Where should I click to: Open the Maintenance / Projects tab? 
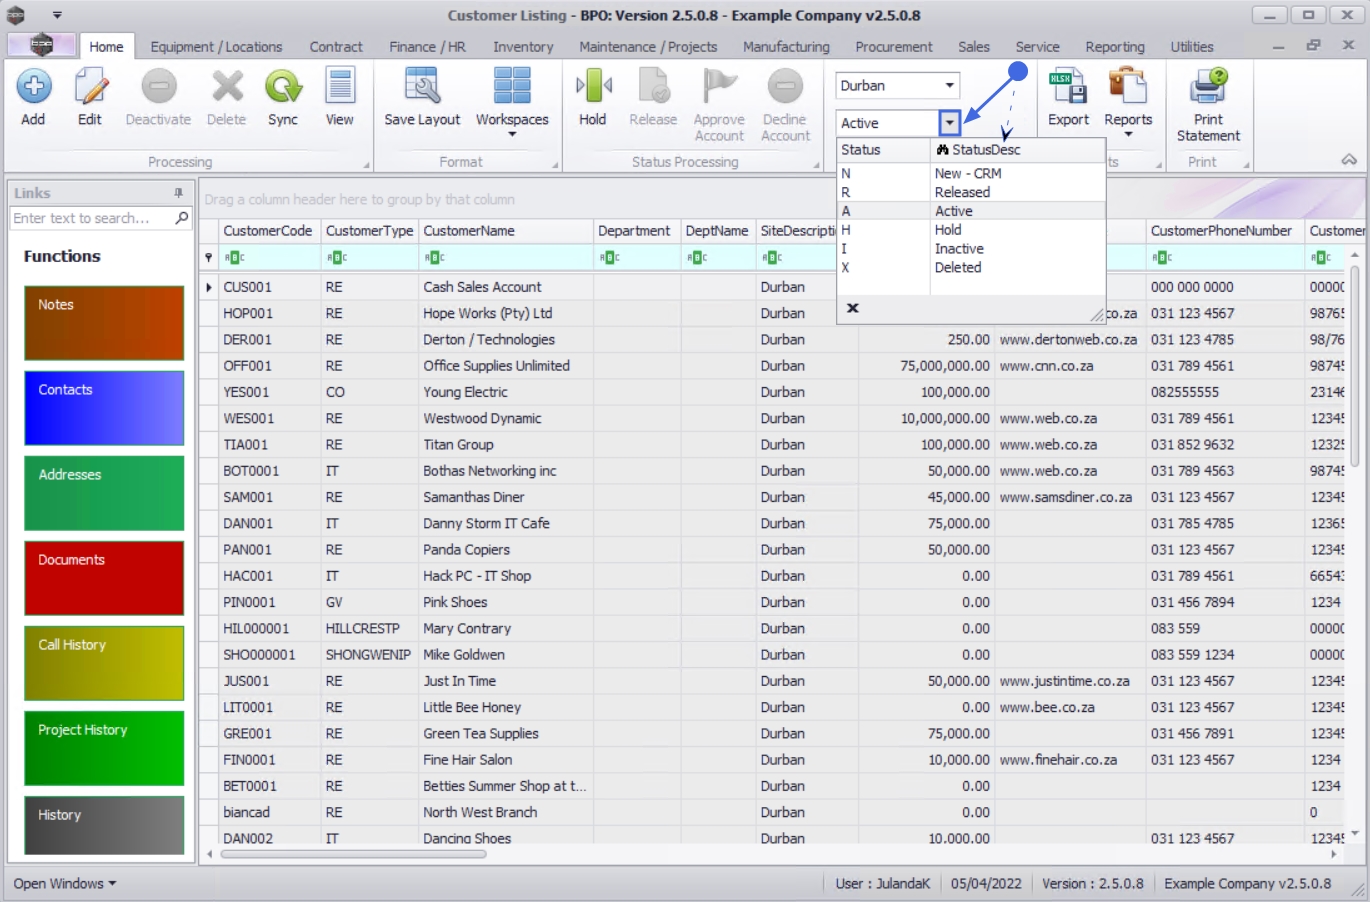[x=648, y=47]
